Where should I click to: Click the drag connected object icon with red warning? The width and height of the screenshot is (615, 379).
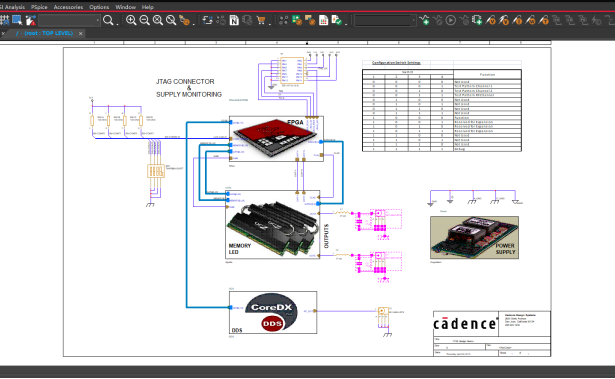[31, 20]
